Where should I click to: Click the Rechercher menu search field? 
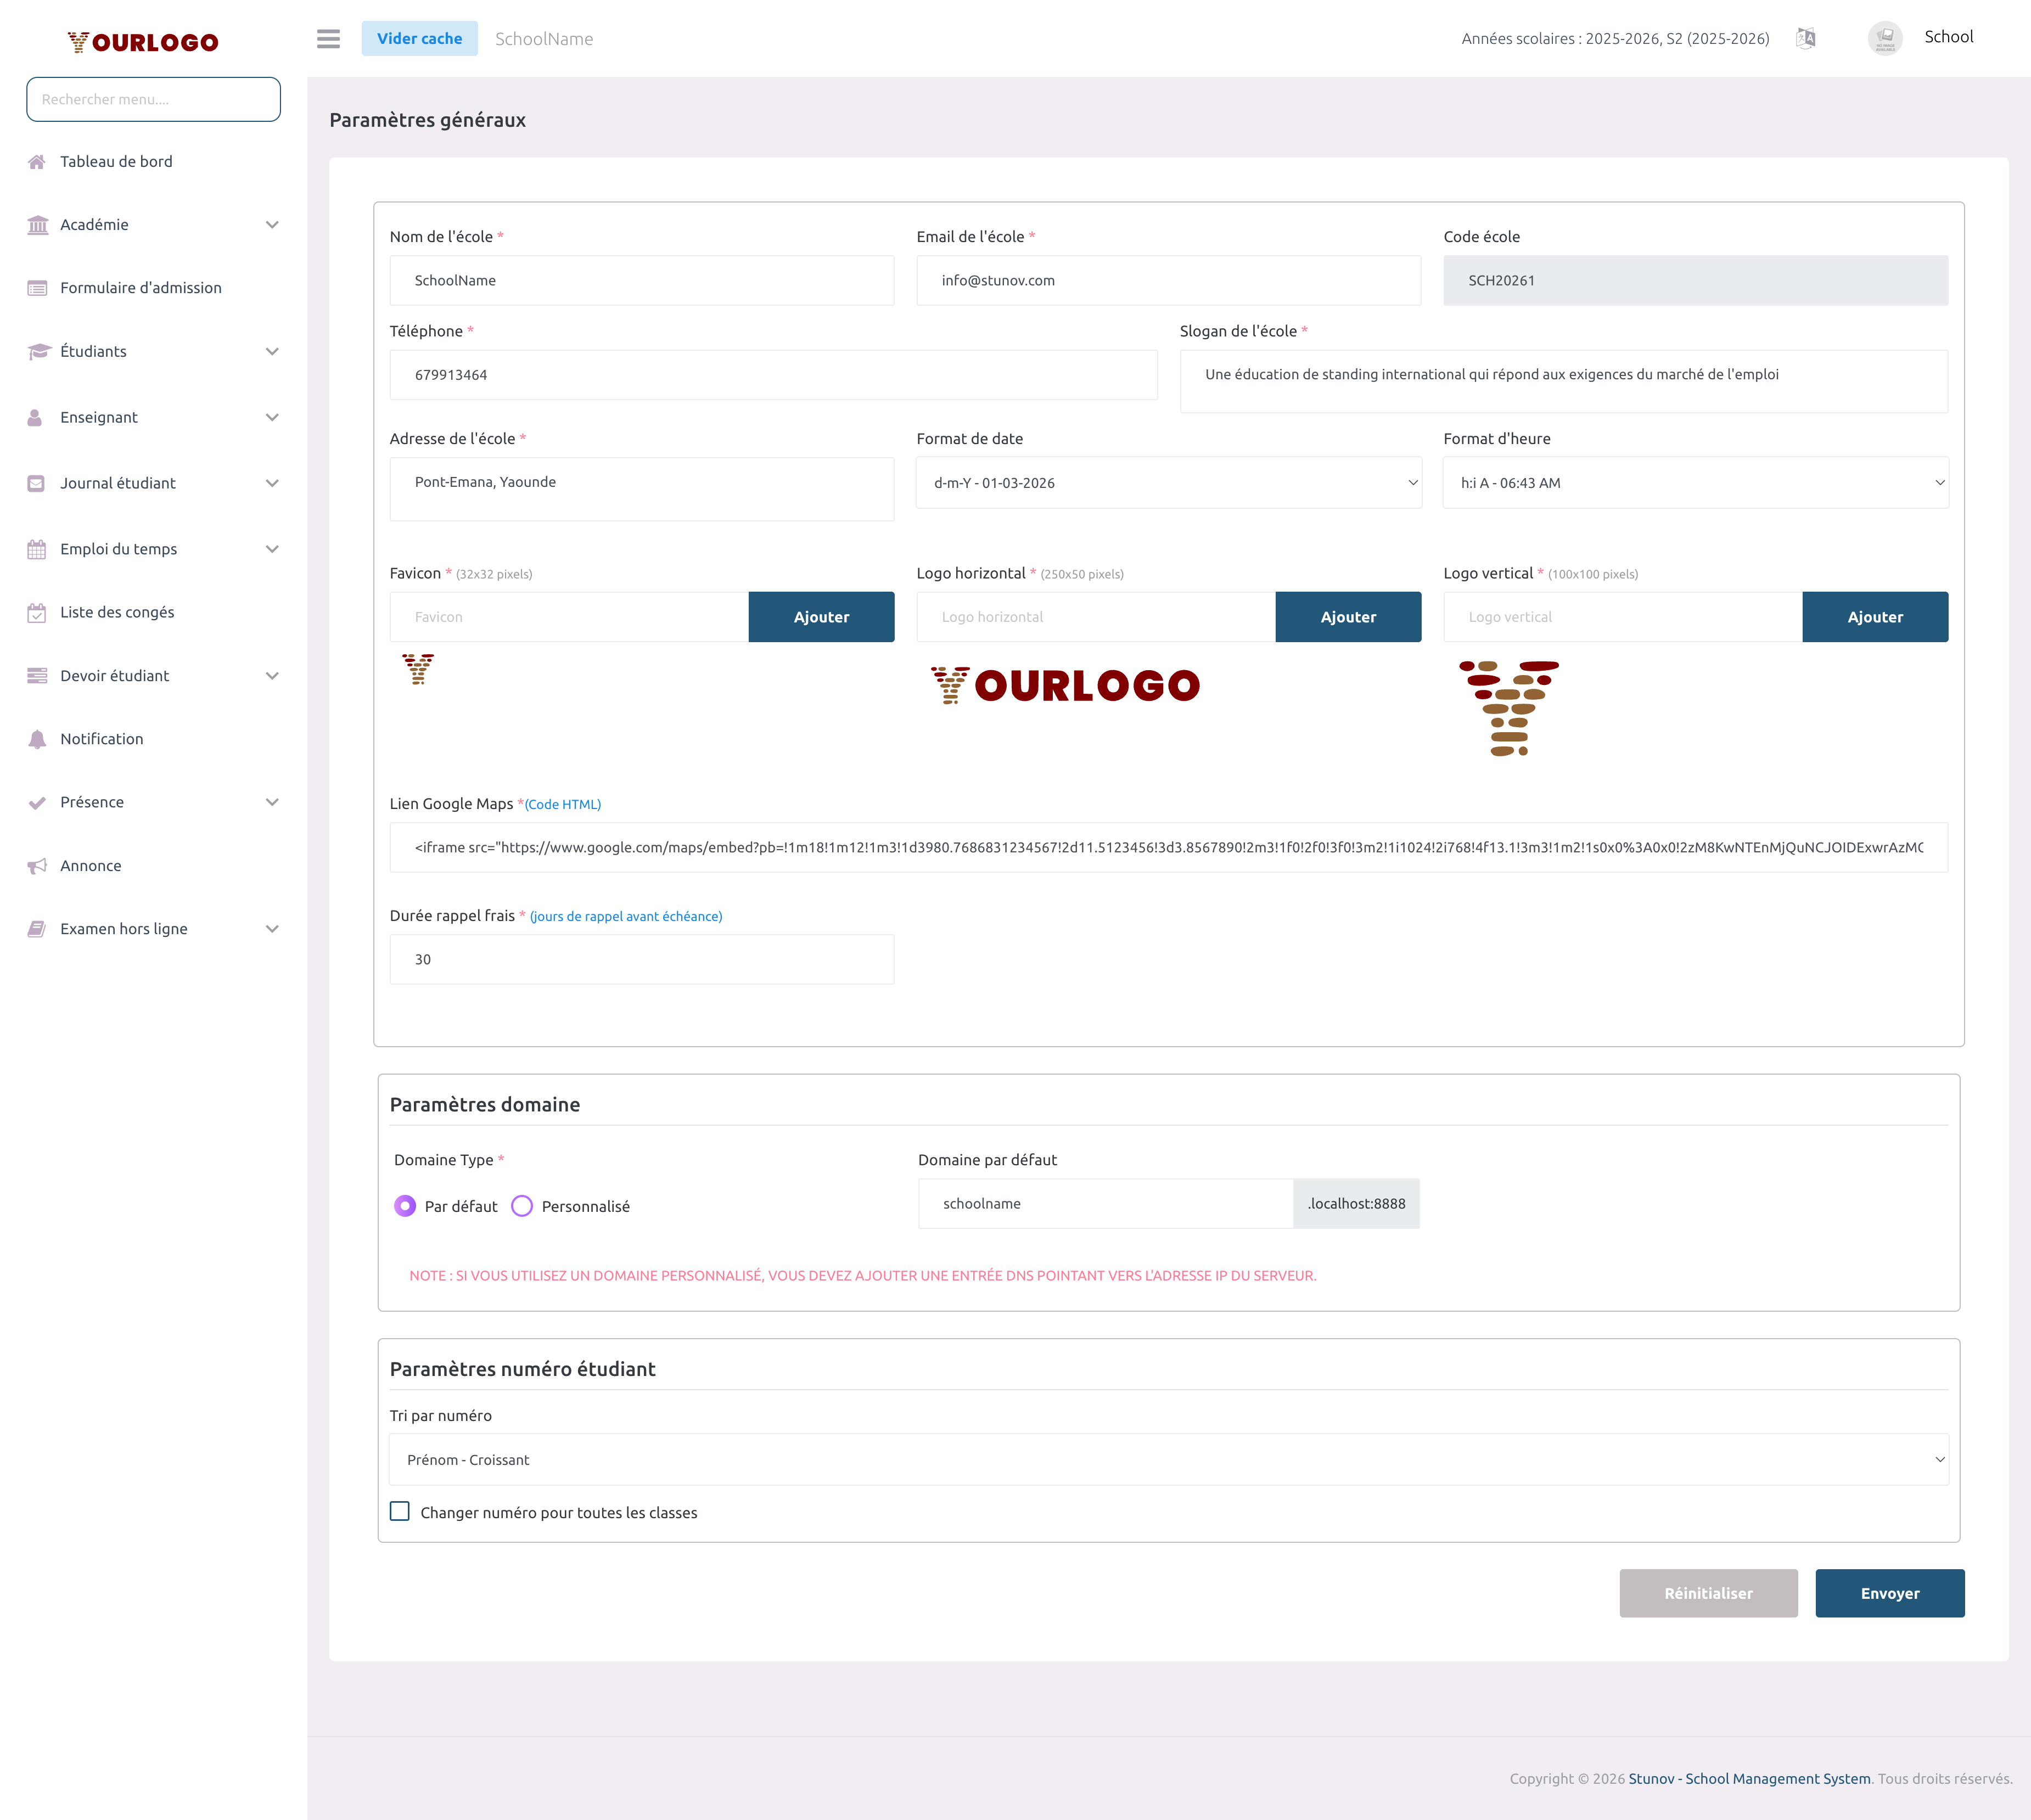pos(153,99)
